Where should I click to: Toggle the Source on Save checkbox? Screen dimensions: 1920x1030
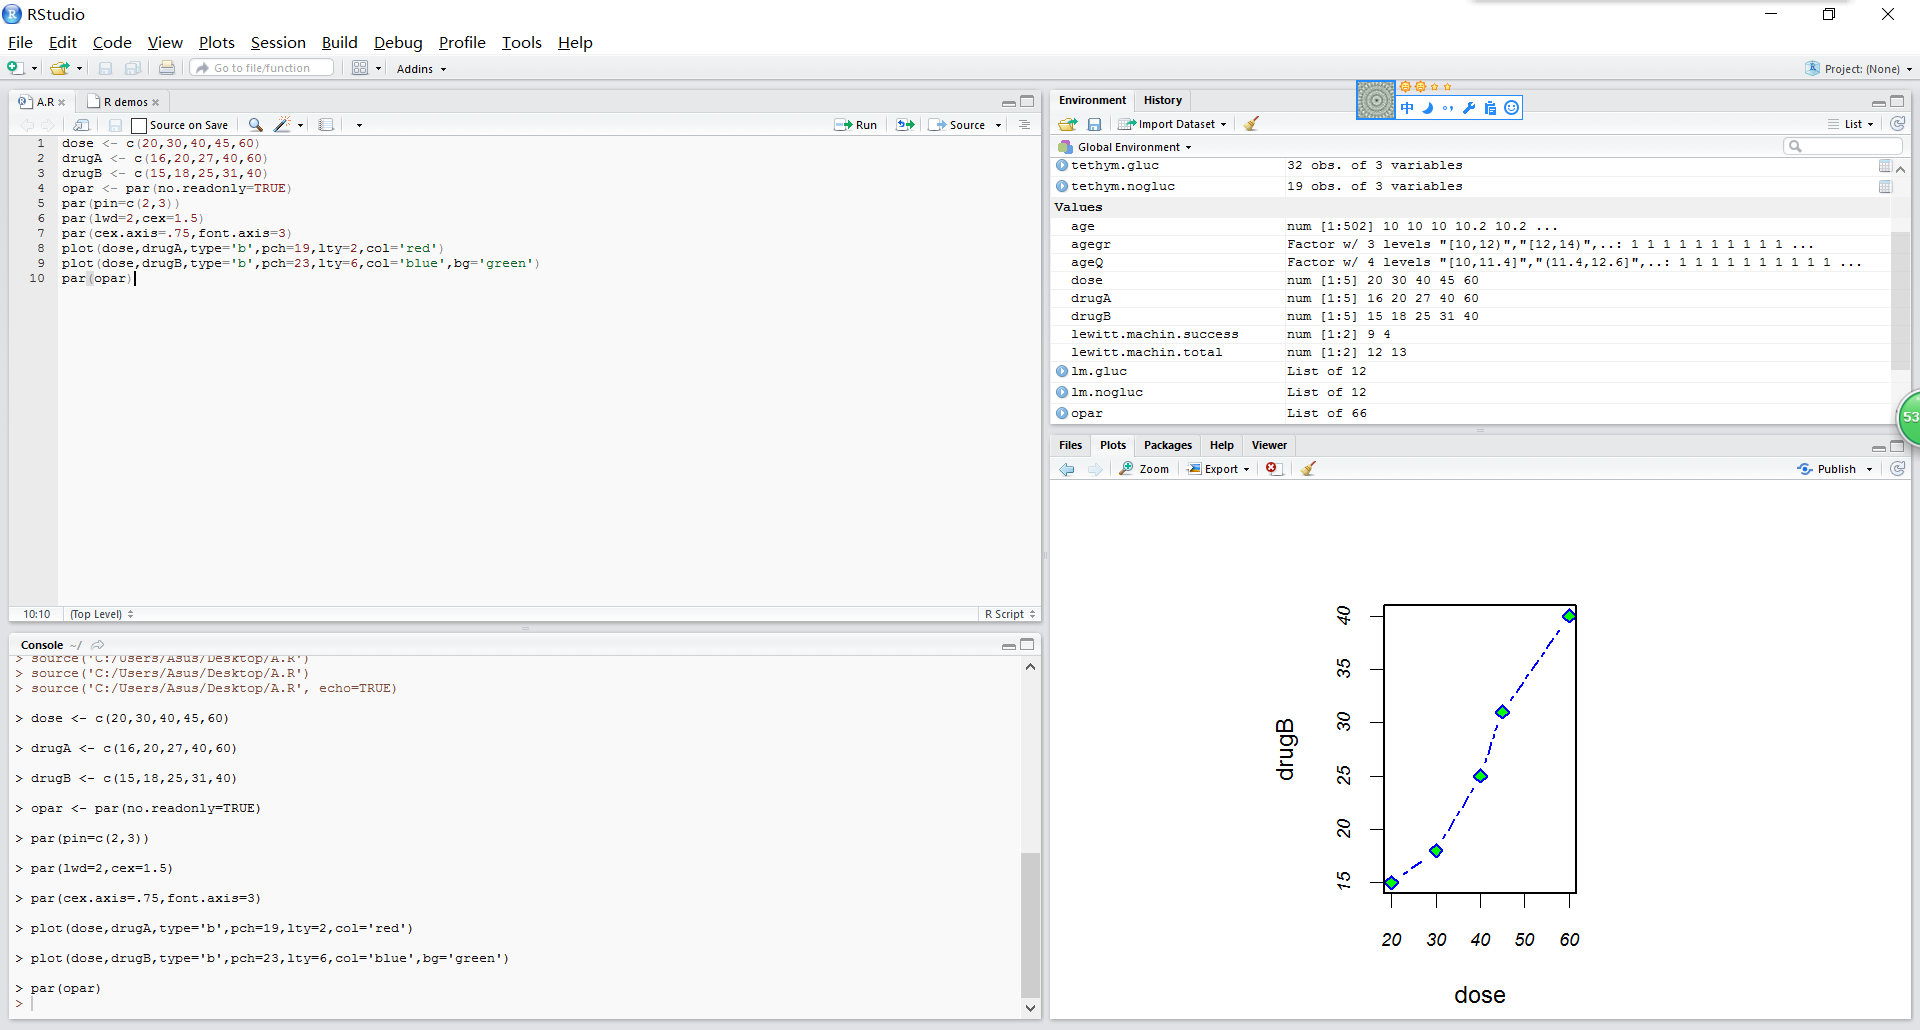(x=140, y=126)
